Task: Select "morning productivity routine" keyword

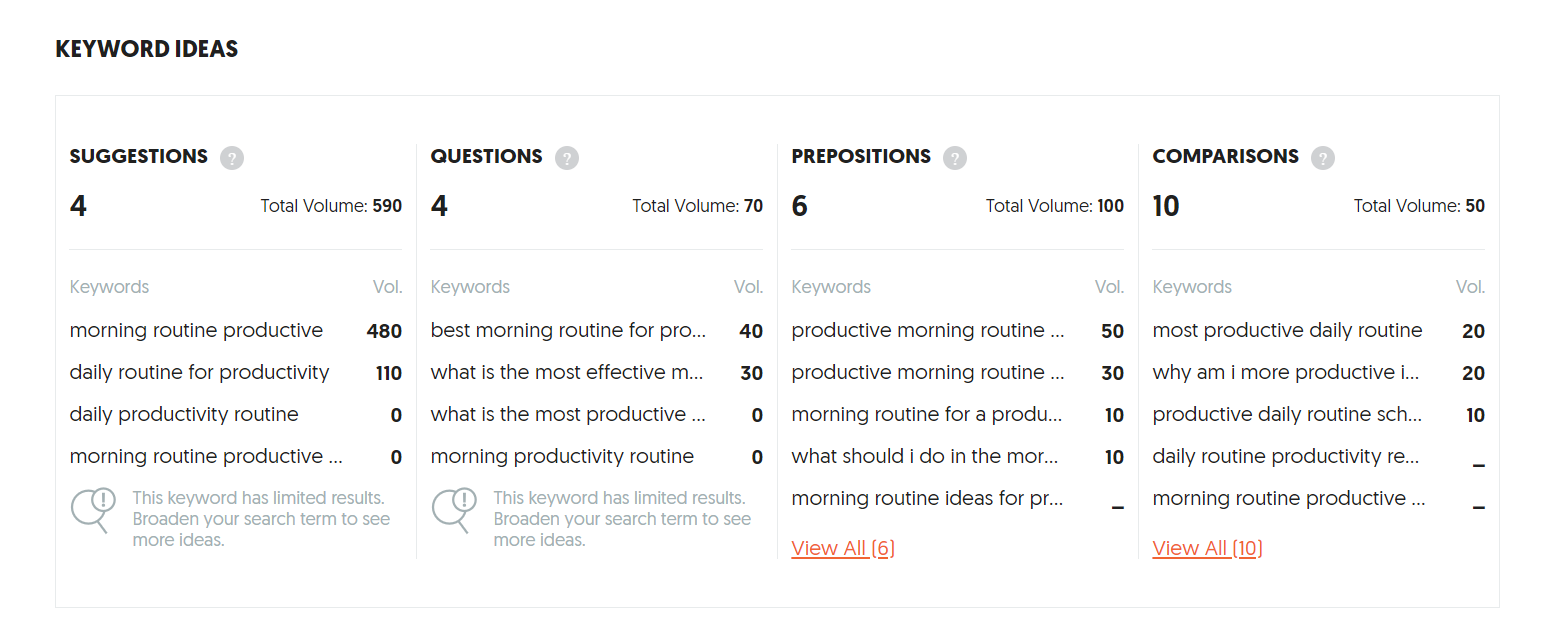Action: [x=562, y=456]
